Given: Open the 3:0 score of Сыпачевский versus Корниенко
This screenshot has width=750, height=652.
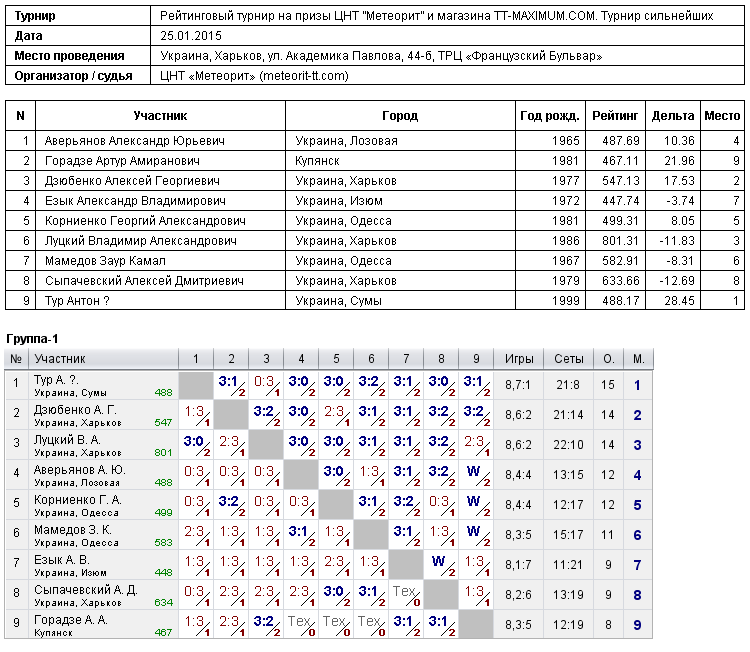Looking at the screenshot, I should [x=336, y=595].
